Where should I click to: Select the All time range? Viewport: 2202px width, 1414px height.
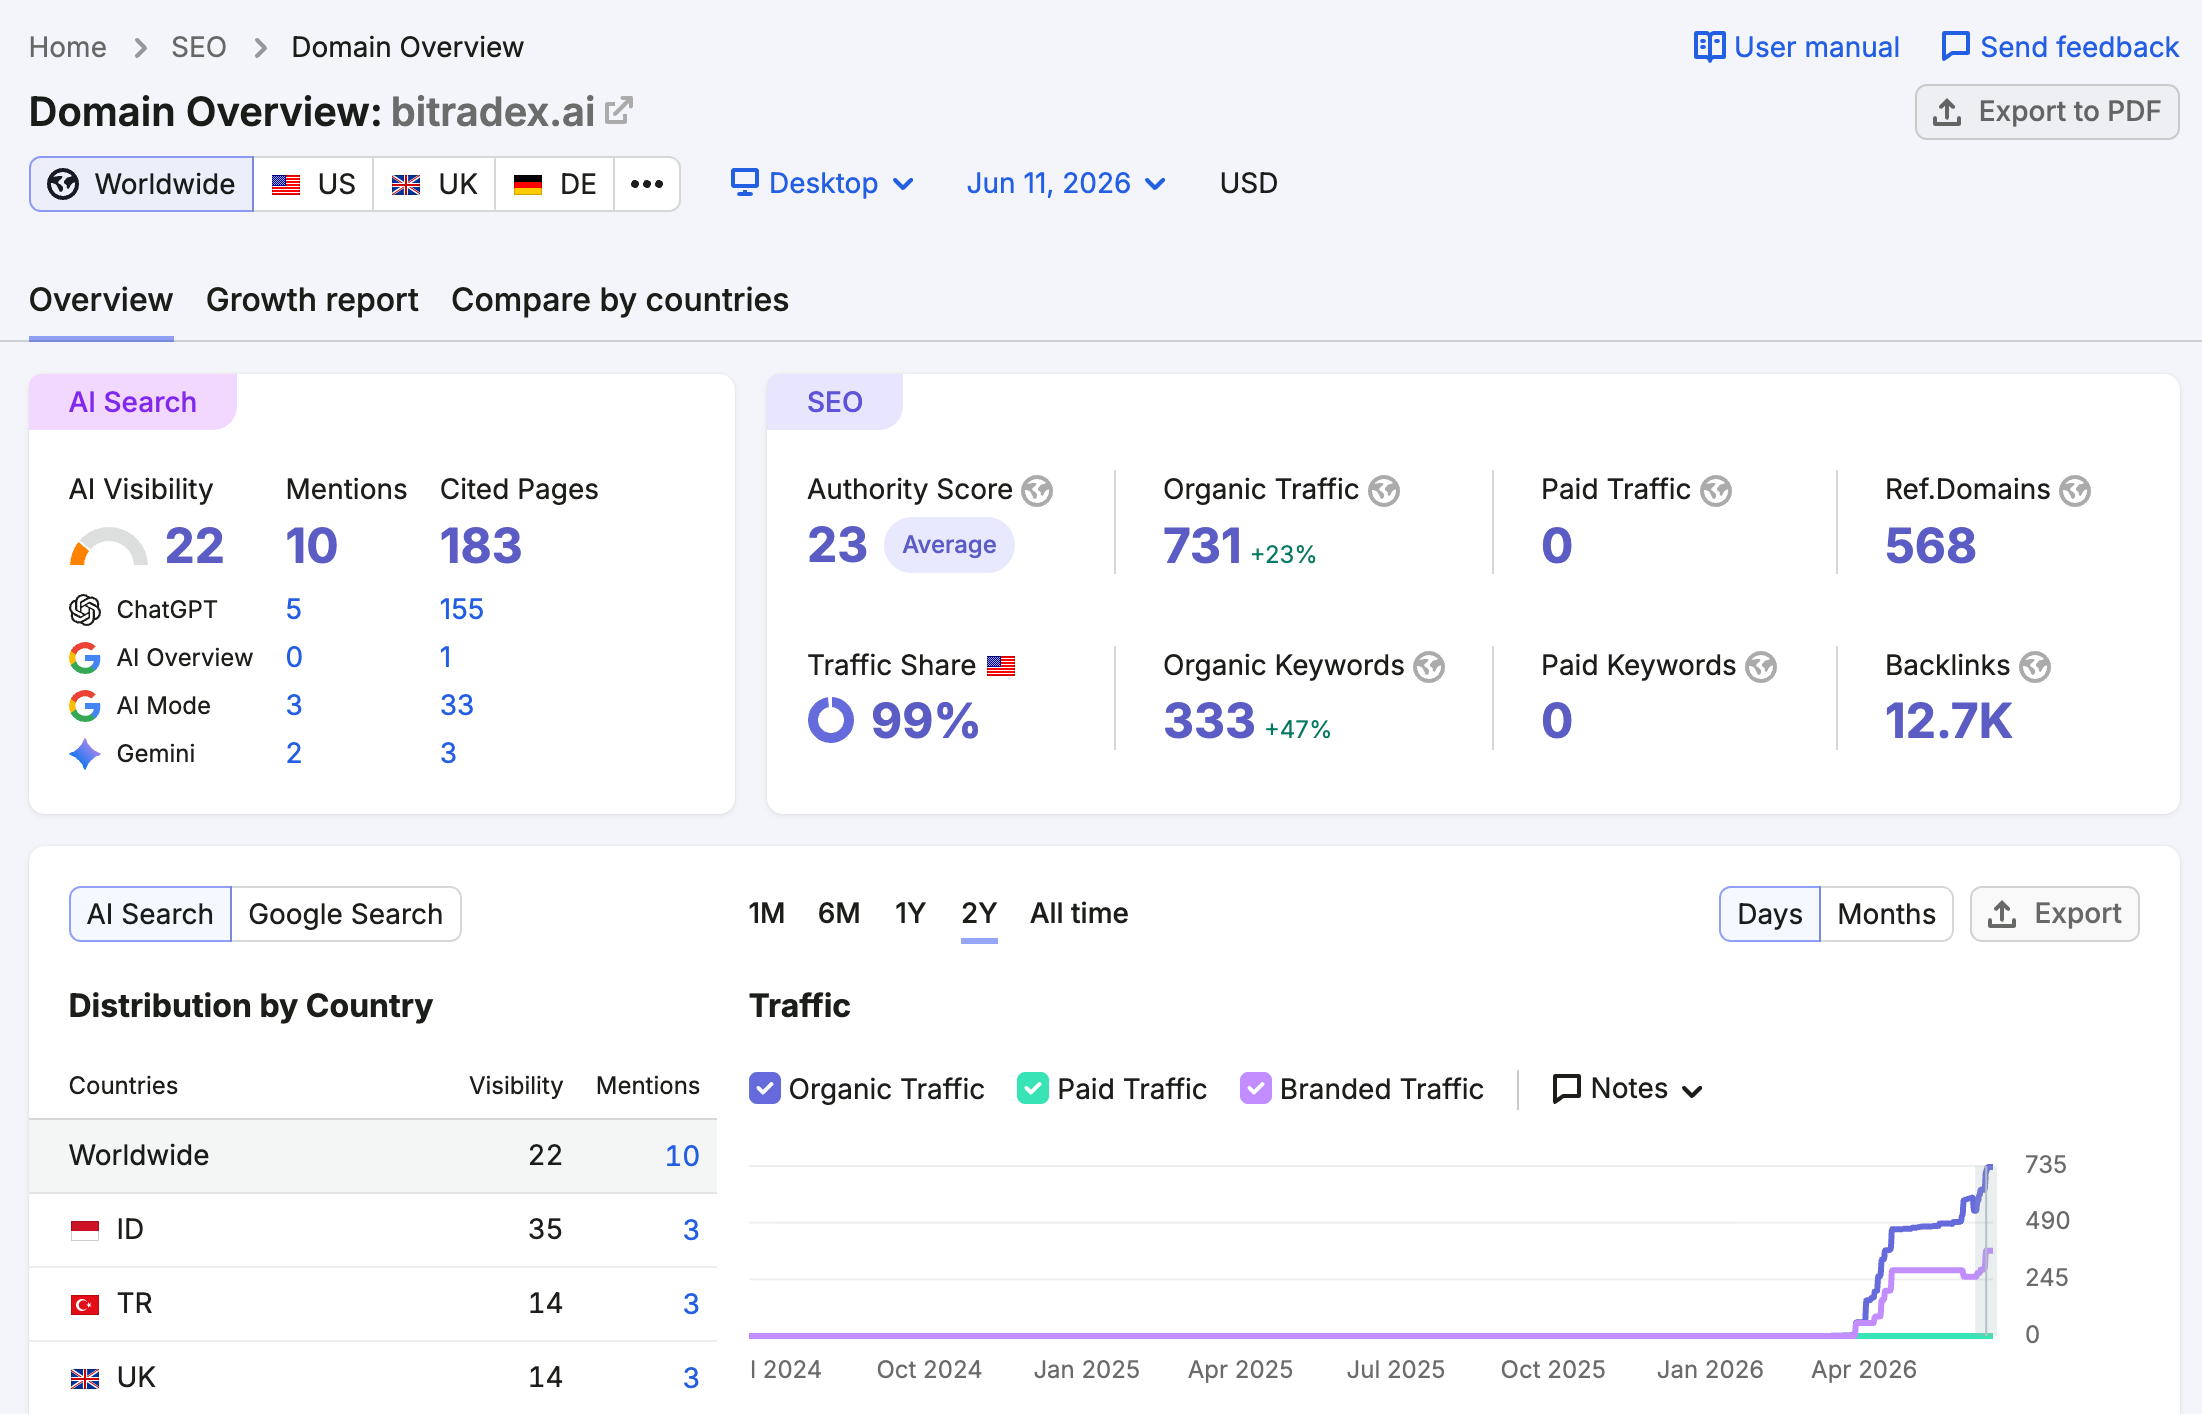(1079, 913)
